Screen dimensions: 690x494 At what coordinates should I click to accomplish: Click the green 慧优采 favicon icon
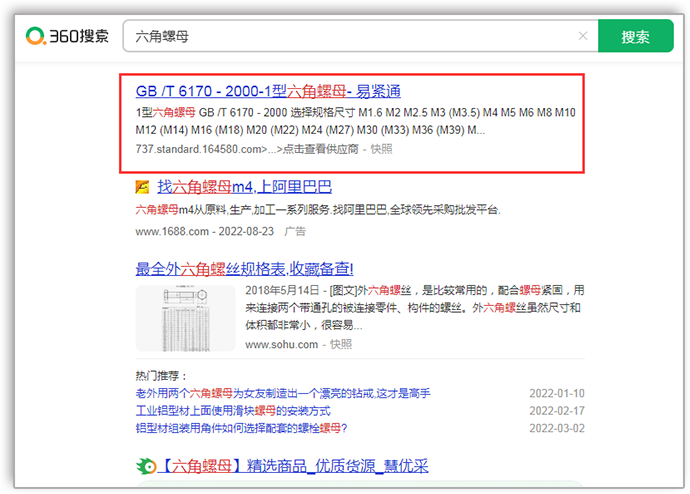tap(146, 466)
